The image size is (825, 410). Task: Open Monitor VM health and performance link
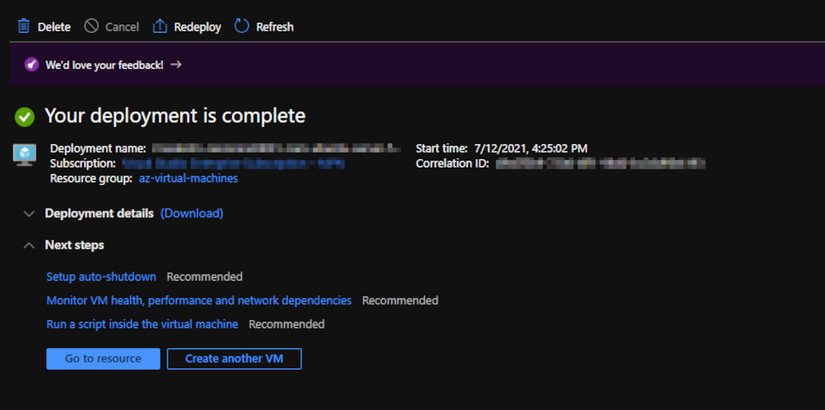click(x=199, y=301)
